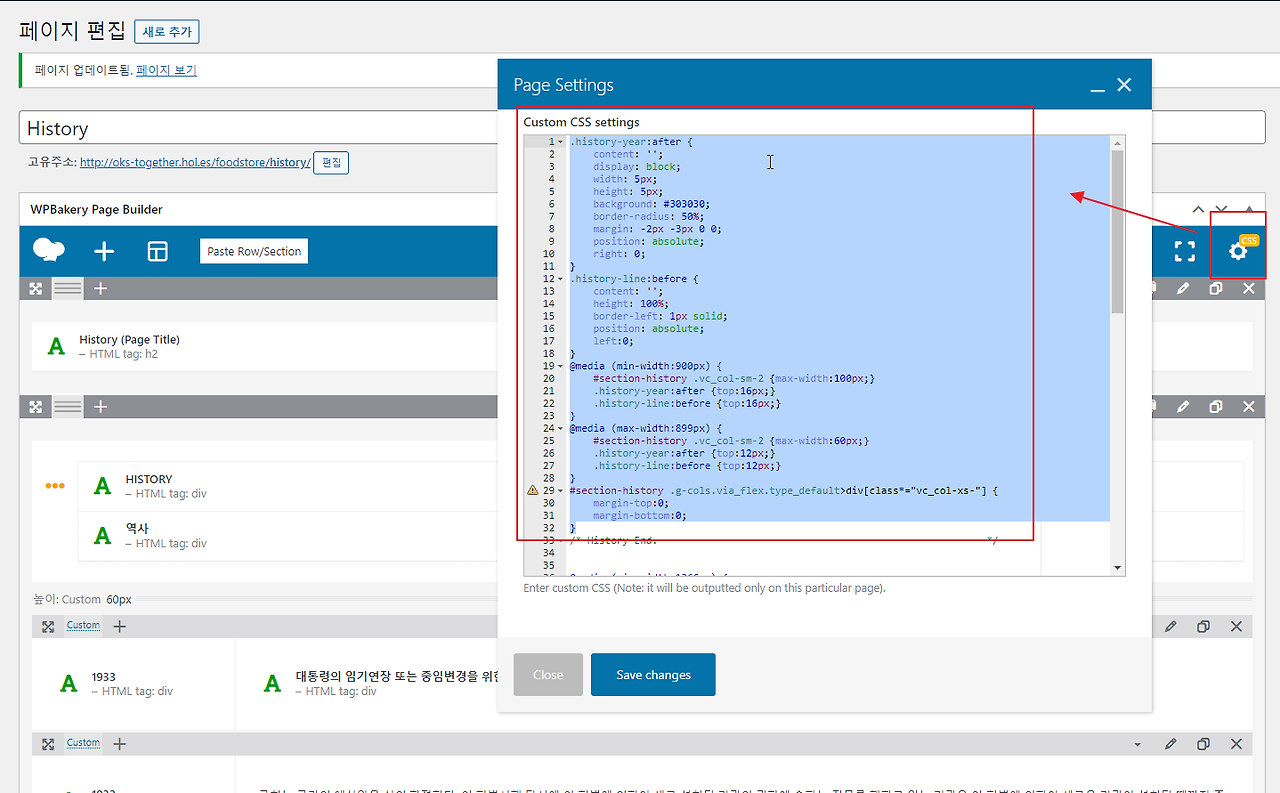
Task: Clone the row containing 역사
Action: (x=1216, y=407)
